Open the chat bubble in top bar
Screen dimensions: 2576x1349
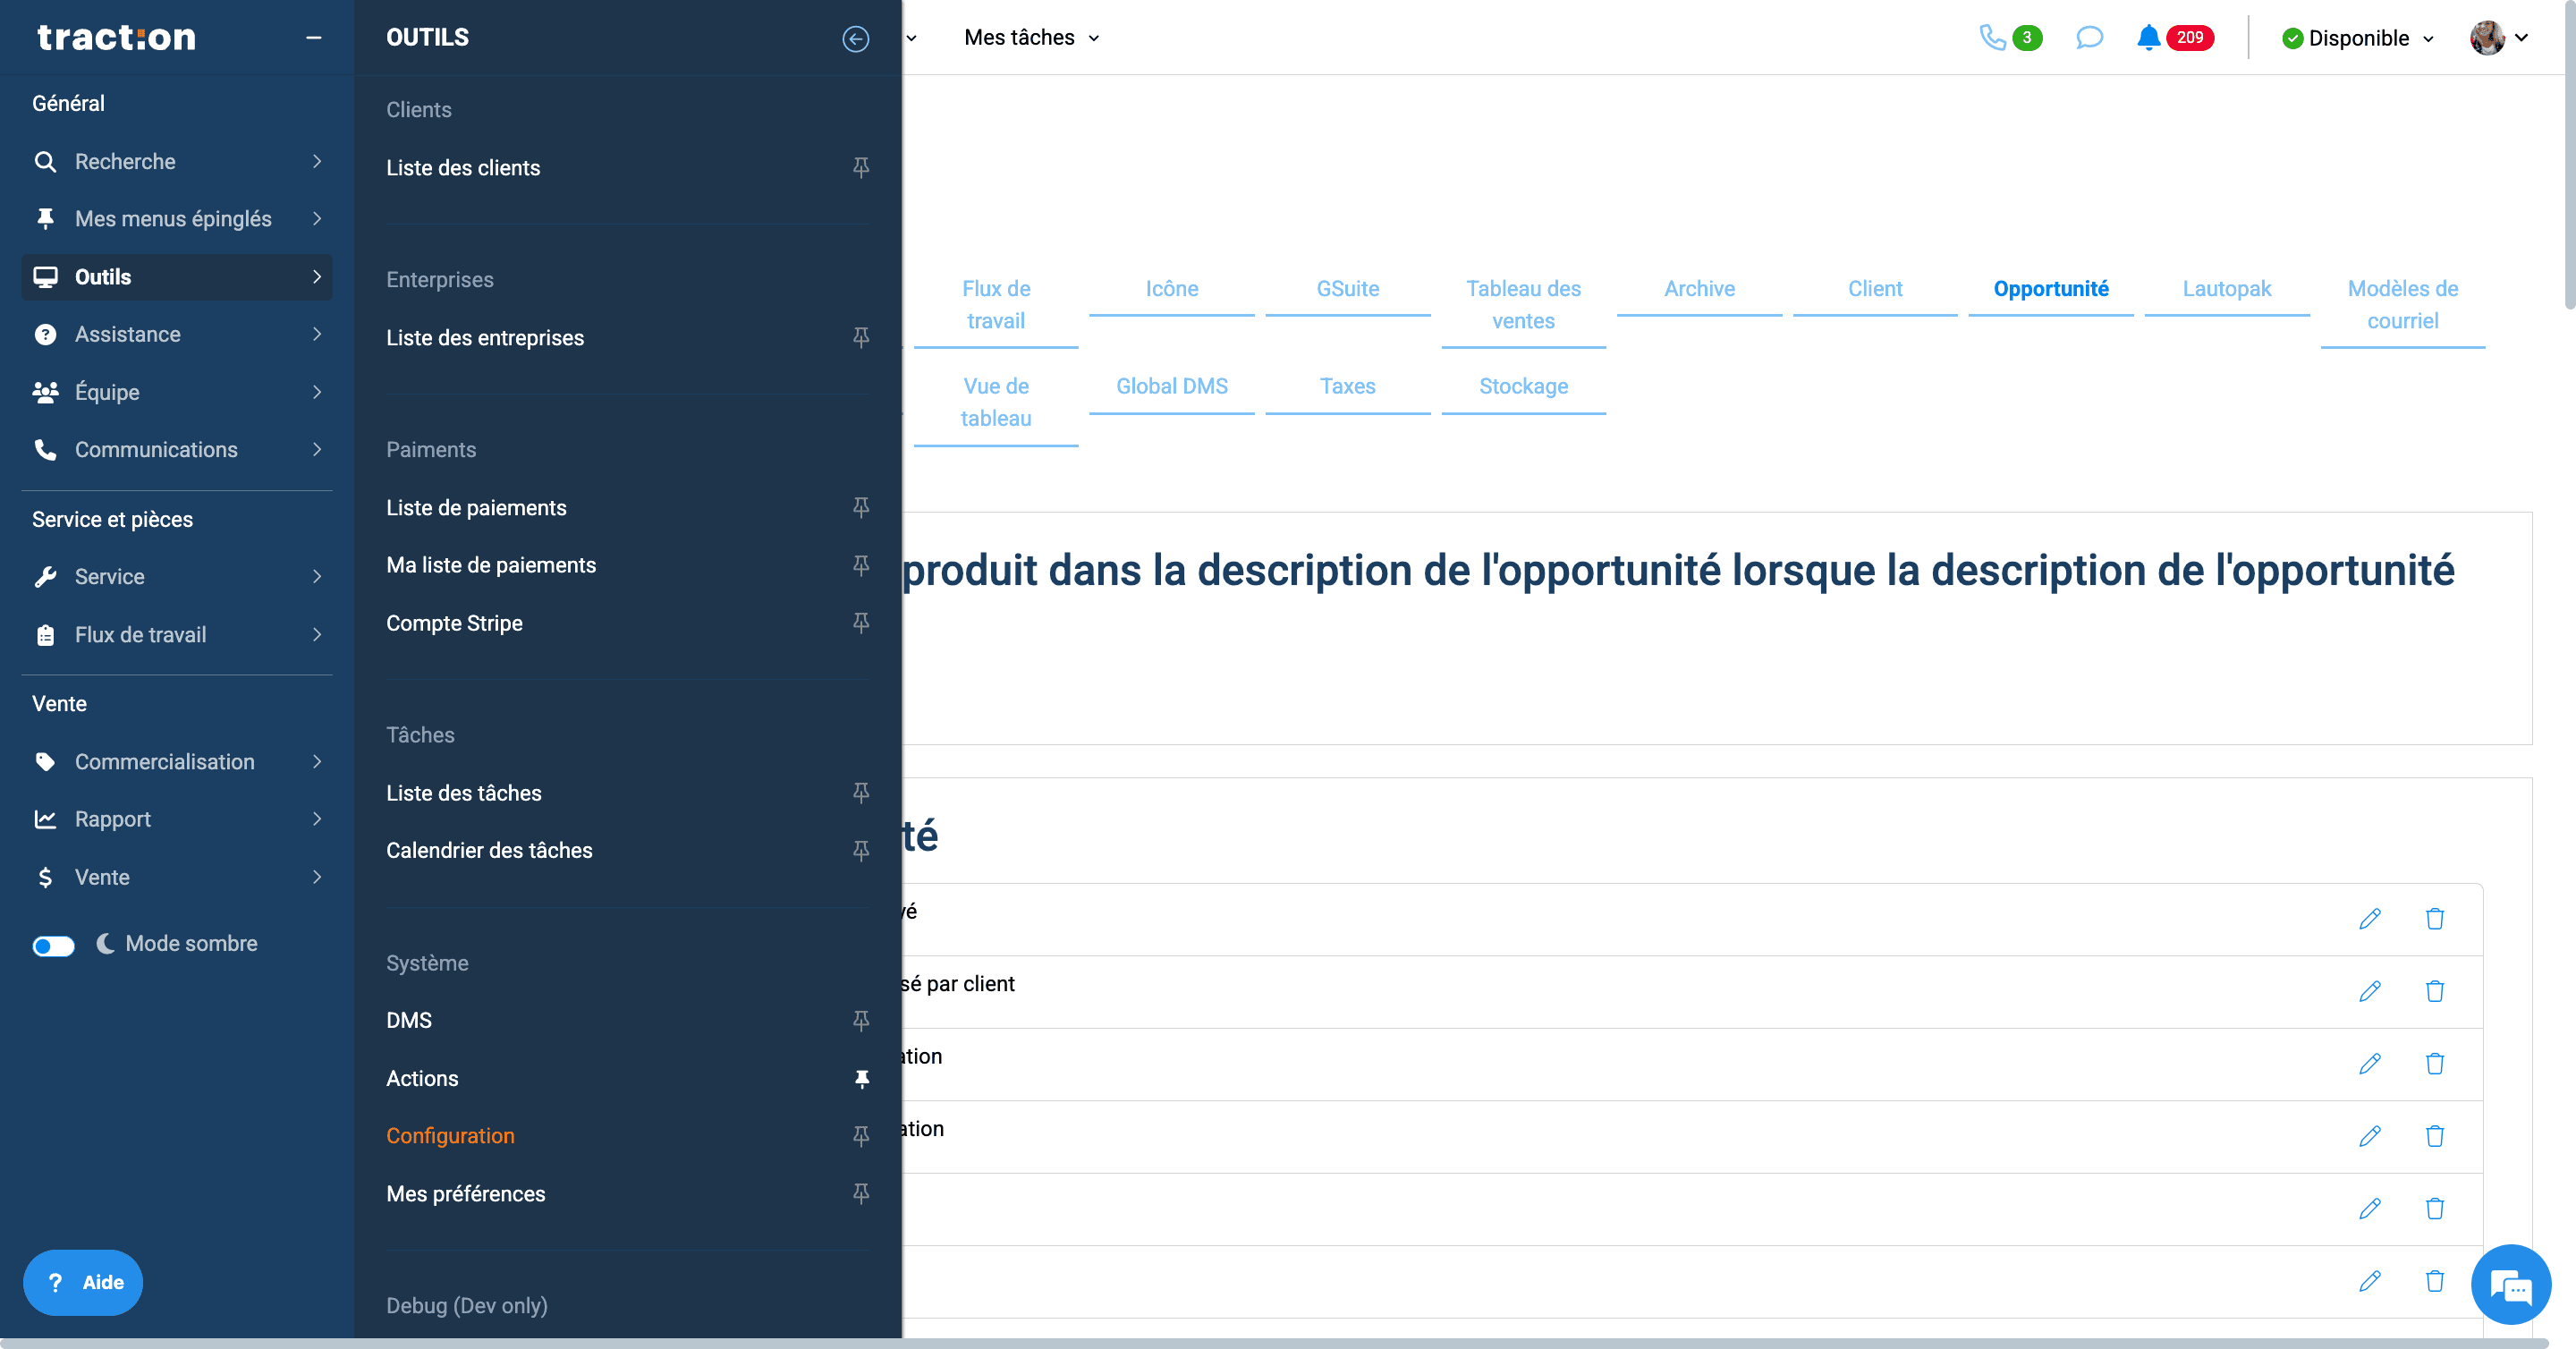click(2089, 38)
